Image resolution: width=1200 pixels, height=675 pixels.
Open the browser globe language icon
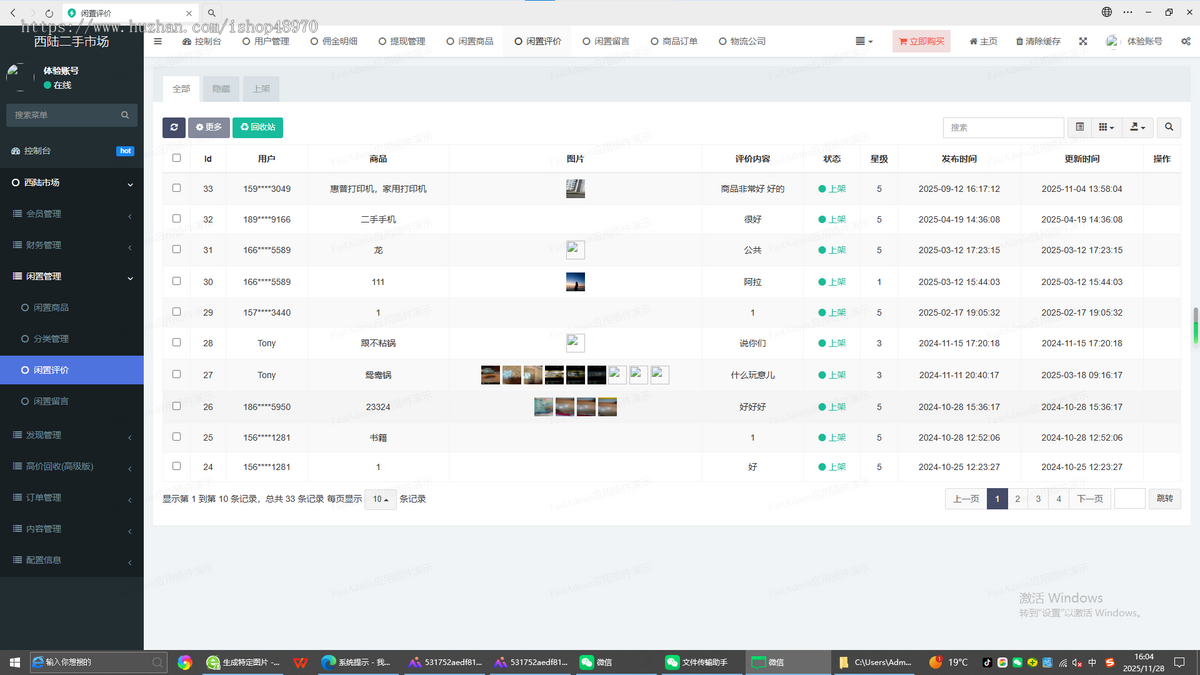coord(1107,12)
